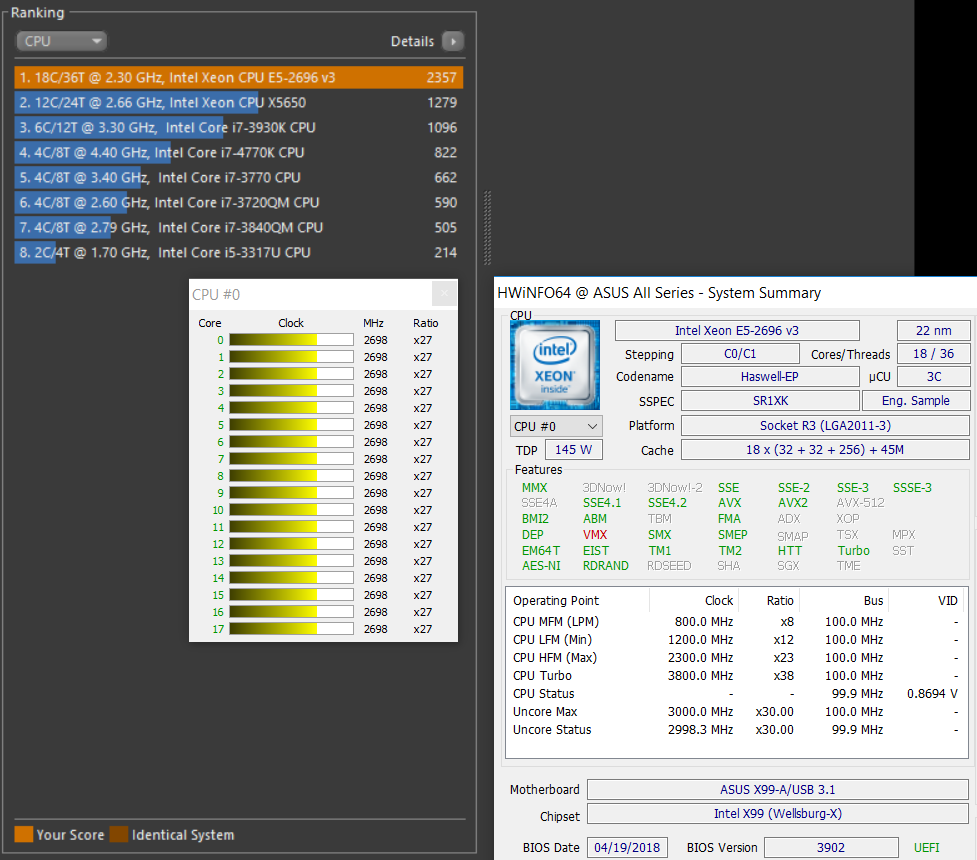Click the Core 0 clock bar

tap(291, 340)
